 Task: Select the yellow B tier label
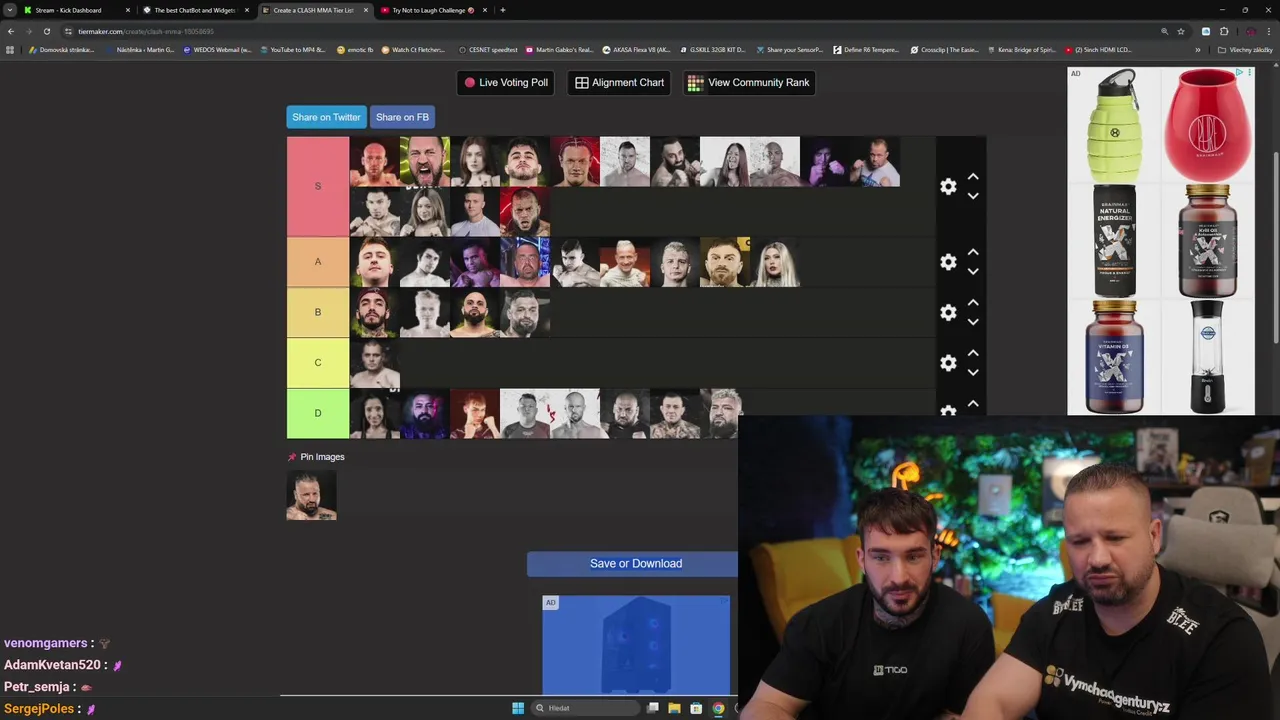coord(318,312)
